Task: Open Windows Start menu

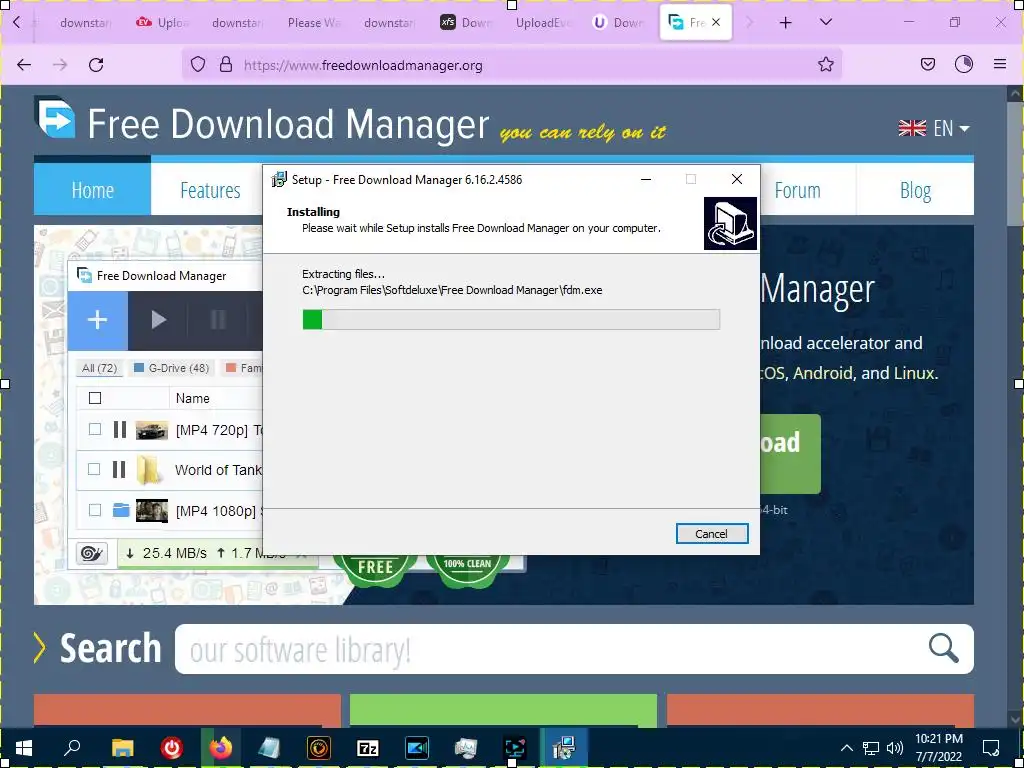Action: [24, 747]
